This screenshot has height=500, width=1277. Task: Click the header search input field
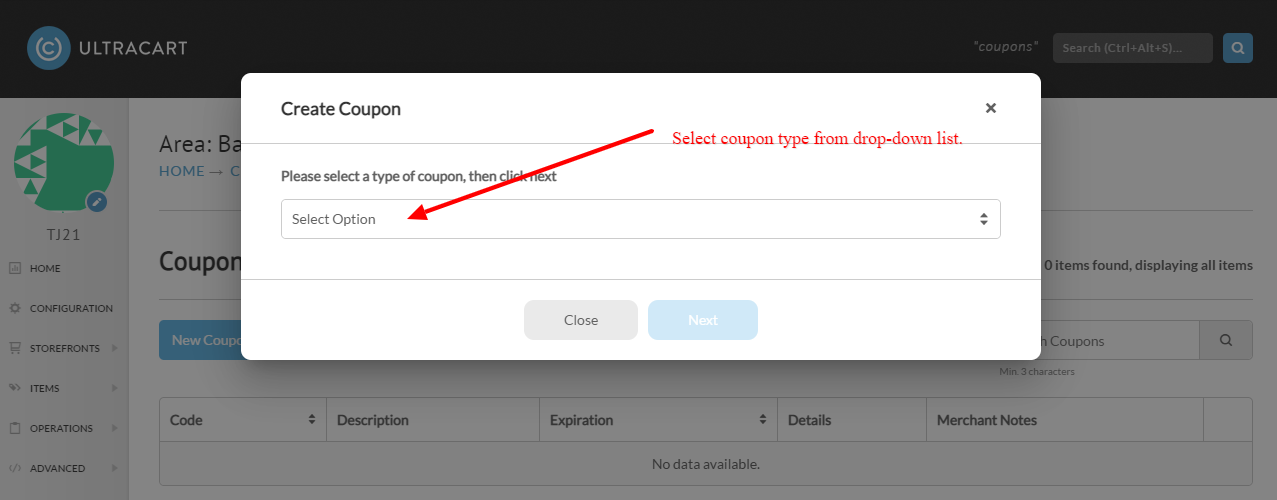tap(1133, 48)
